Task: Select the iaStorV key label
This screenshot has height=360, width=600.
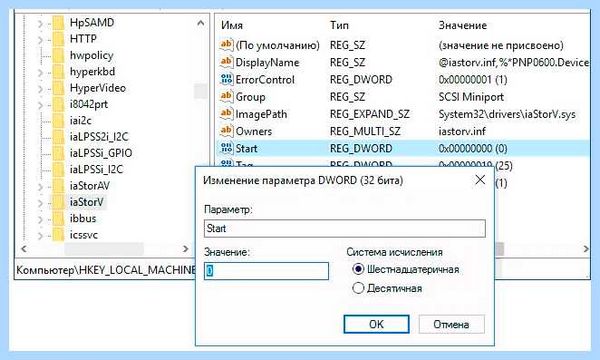Action: 86,202
